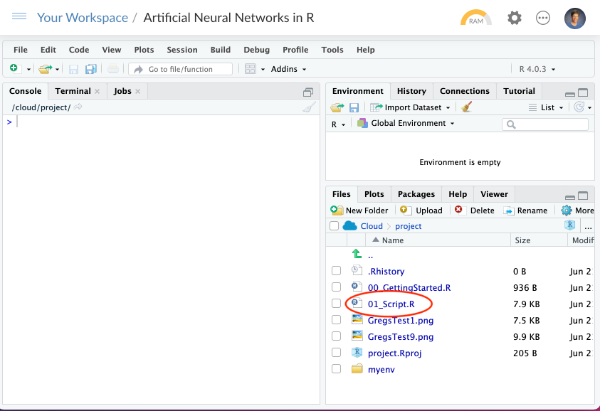Open the 01_Script.R file link
This screenshot has height=411, width=600.
391,304
